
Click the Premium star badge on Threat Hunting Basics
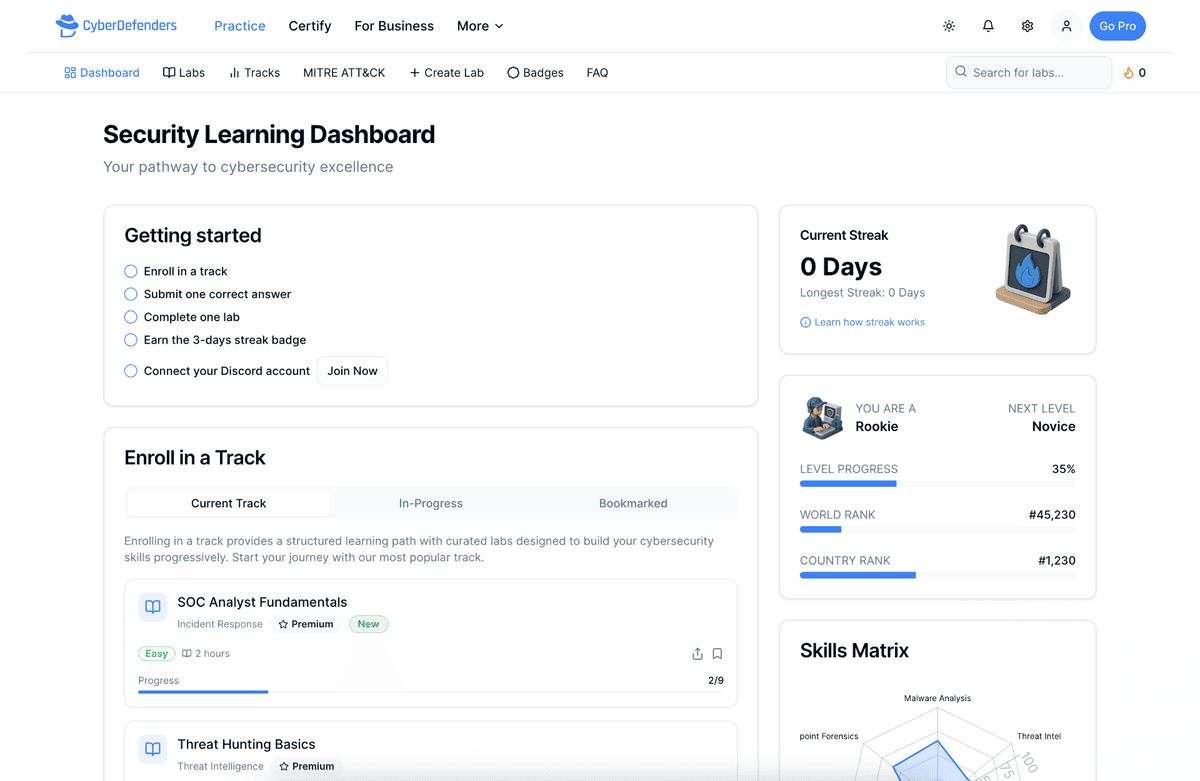pyautogui.click(x=306, y=766)
